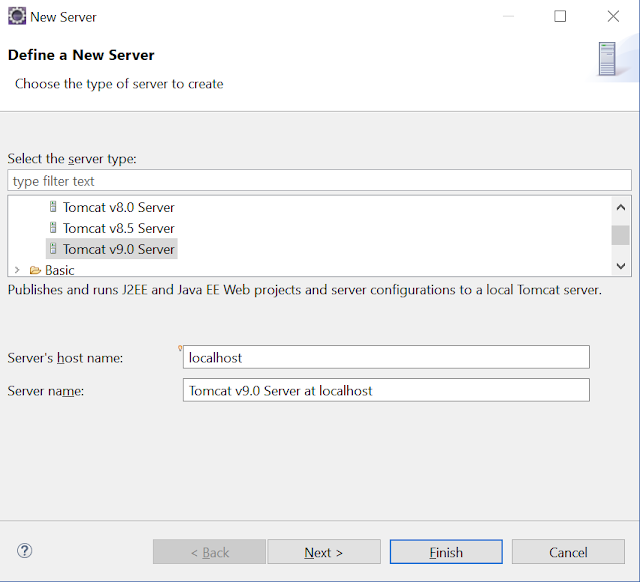Click Finish to create the server

[446, 552]
